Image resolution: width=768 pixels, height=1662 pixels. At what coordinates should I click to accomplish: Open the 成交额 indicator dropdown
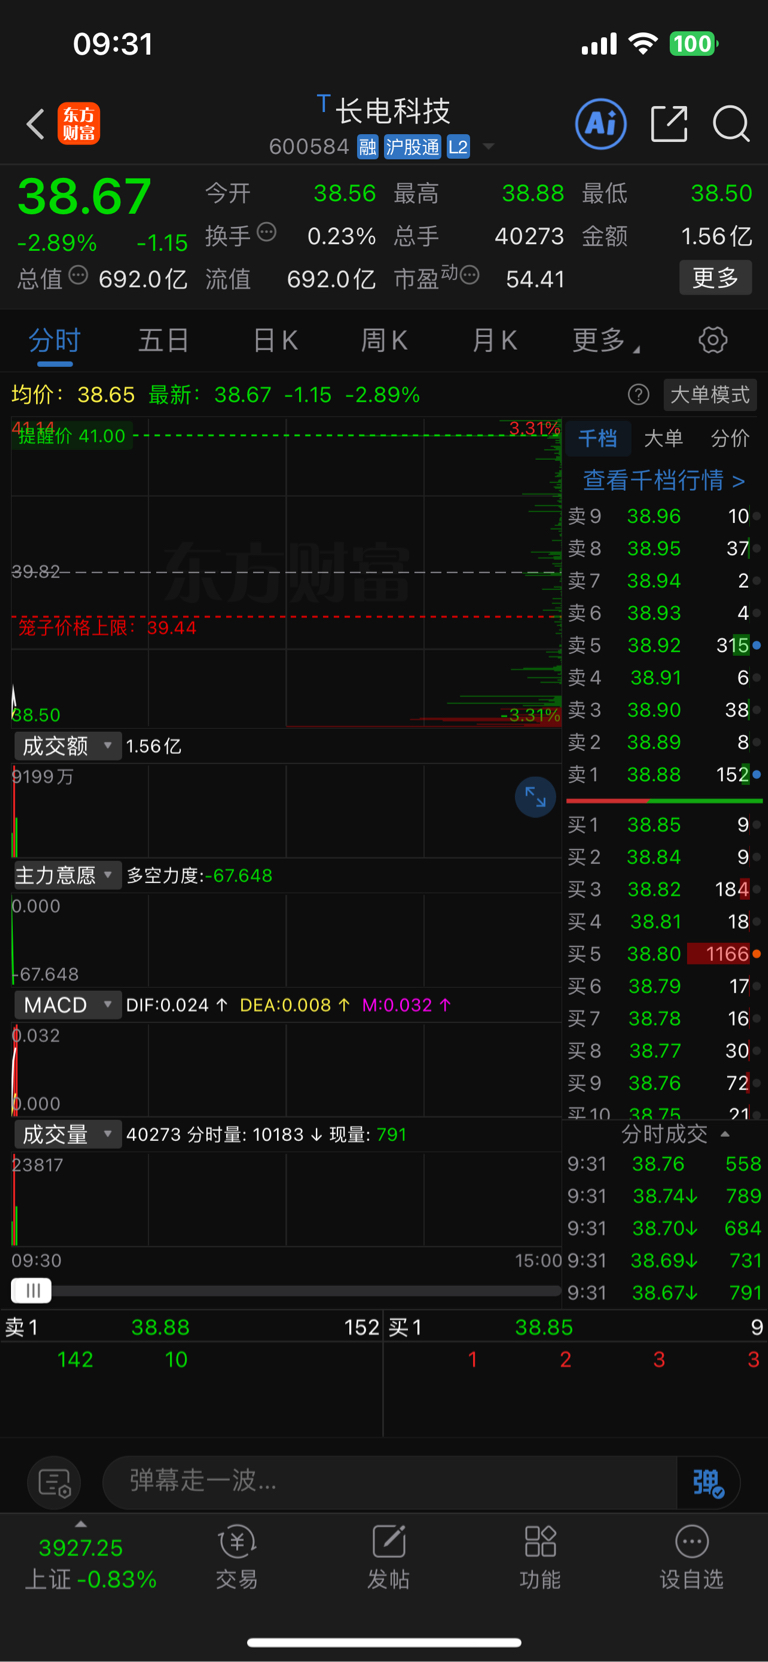[x=67, y=746]
